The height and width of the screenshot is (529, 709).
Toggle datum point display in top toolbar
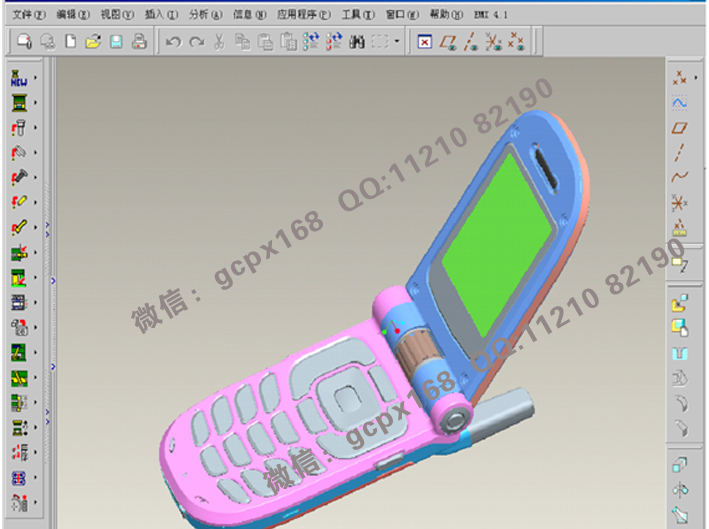coord(493,42)
